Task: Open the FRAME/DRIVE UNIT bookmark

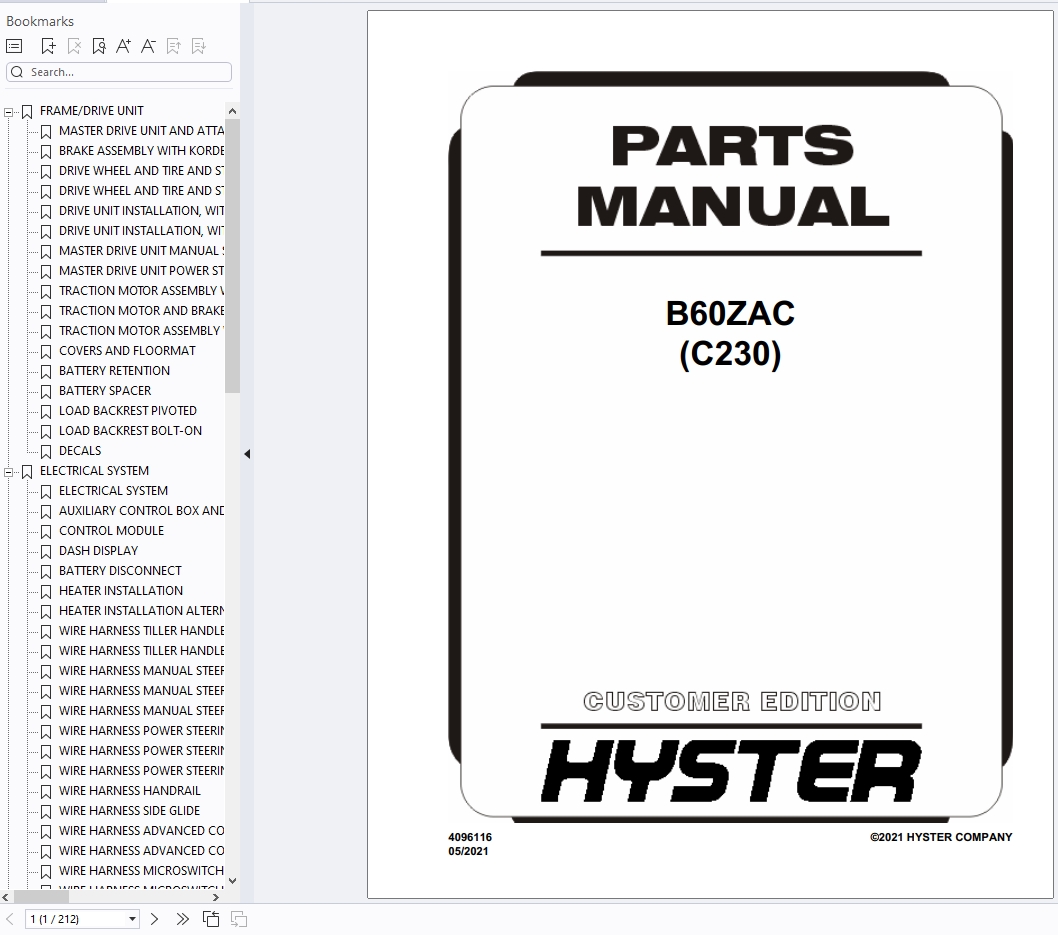Action: [91, 111]
